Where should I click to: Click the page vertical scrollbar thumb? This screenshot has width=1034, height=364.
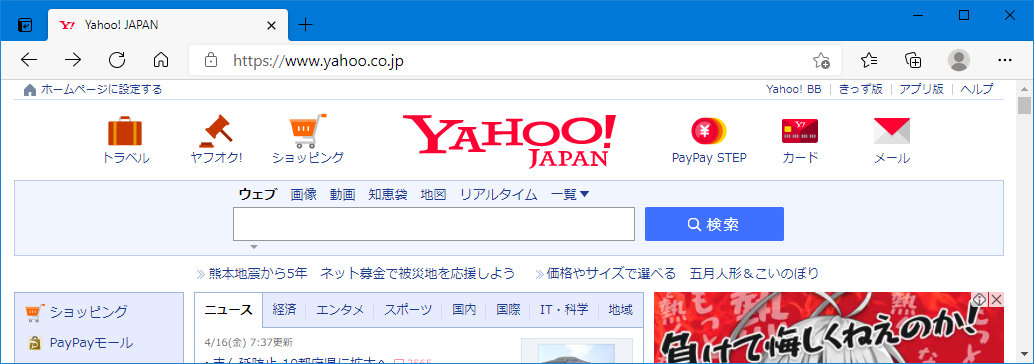point(1024,106)
